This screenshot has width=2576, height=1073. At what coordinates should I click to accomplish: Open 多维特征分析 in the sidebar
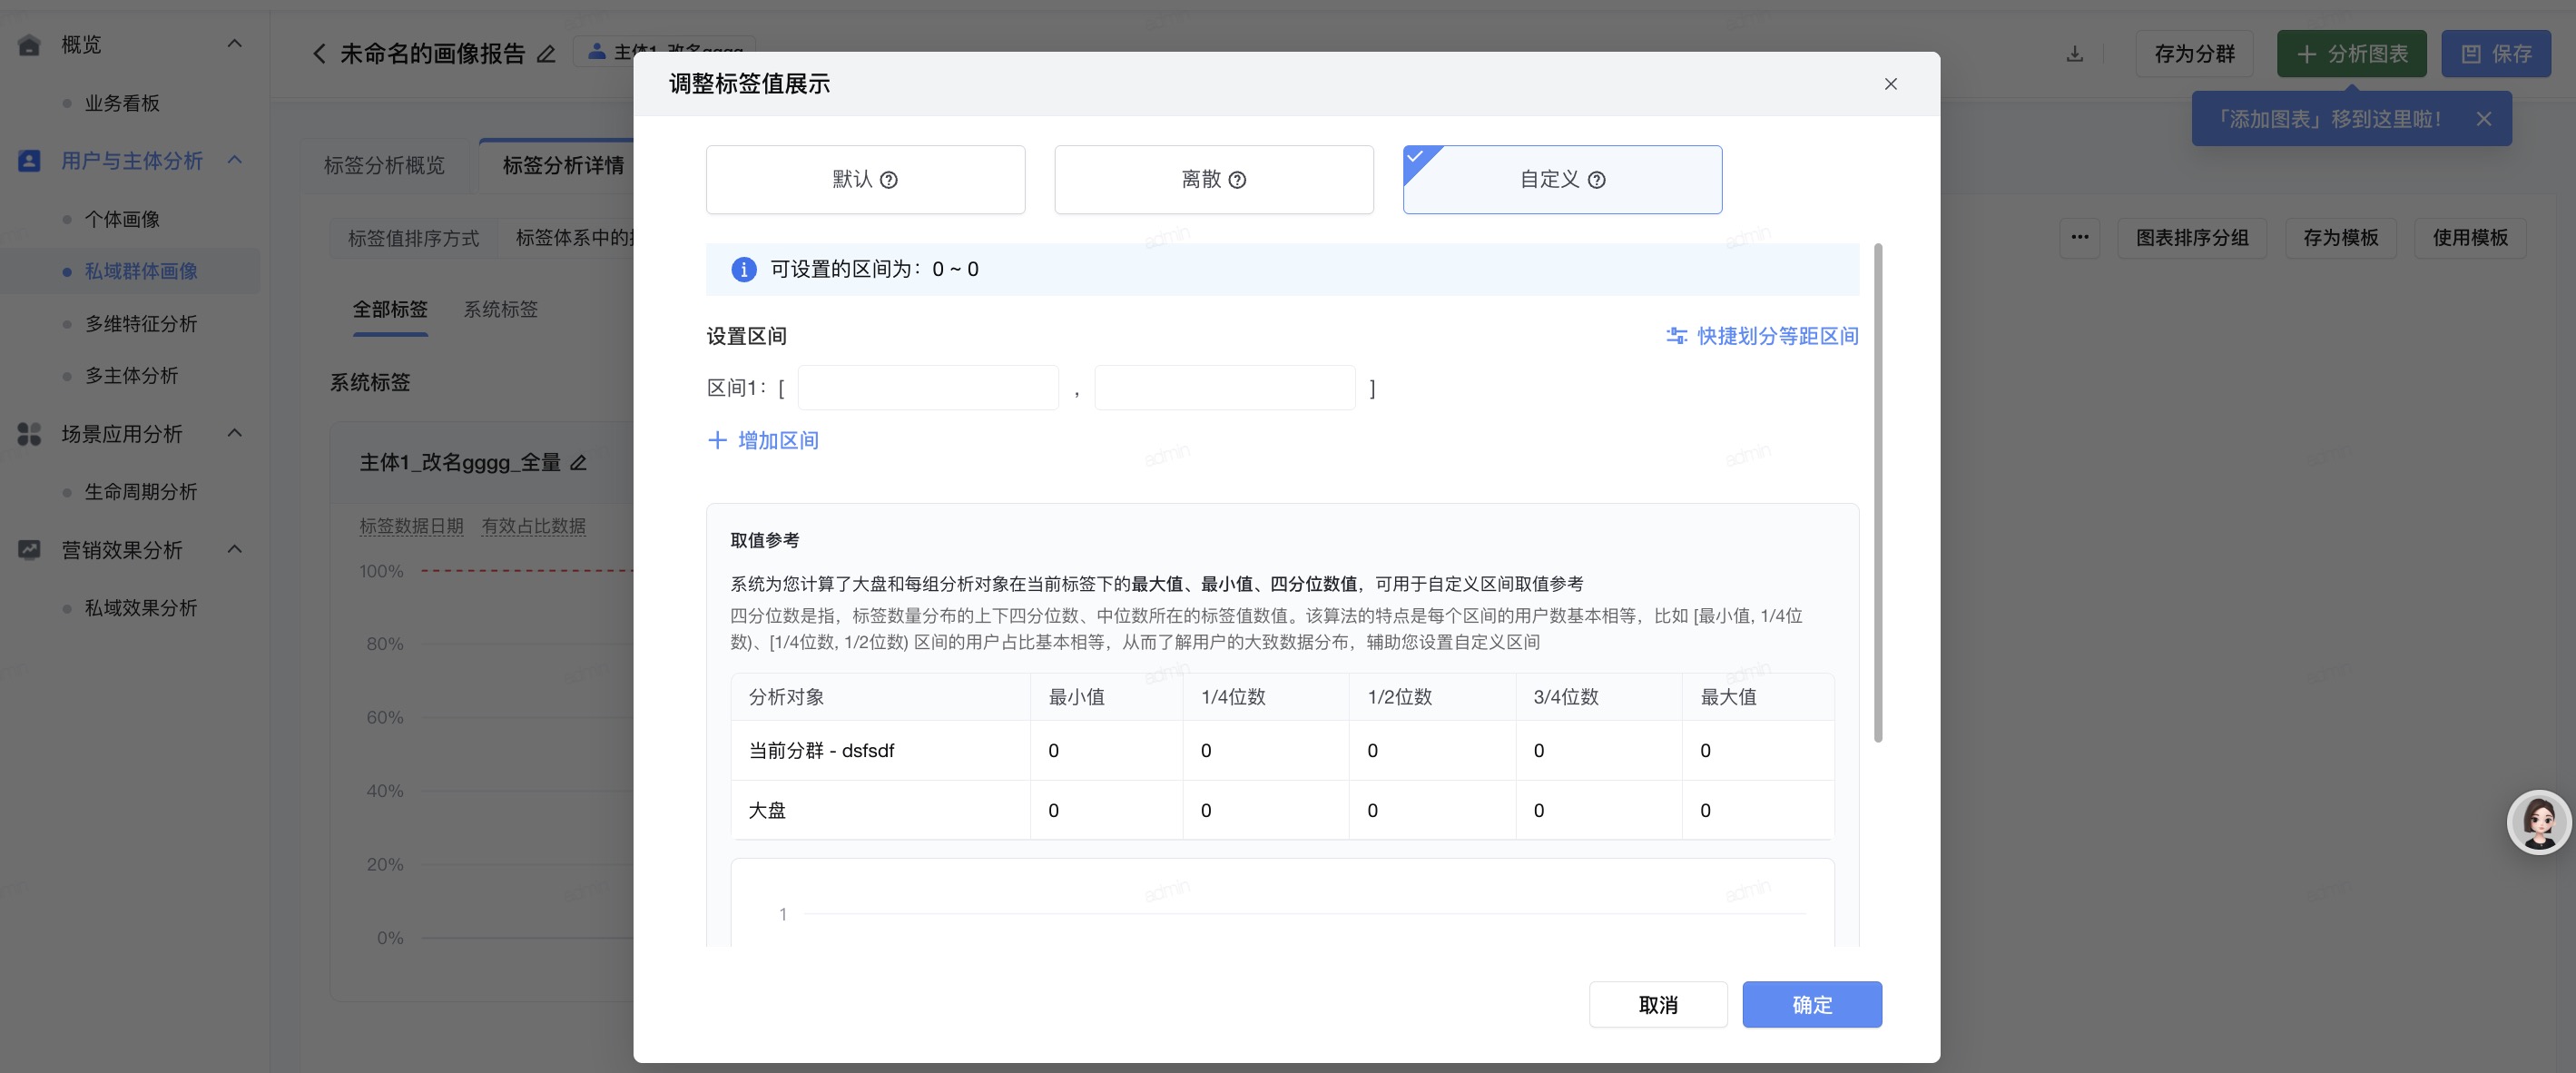tap(141, 323)
